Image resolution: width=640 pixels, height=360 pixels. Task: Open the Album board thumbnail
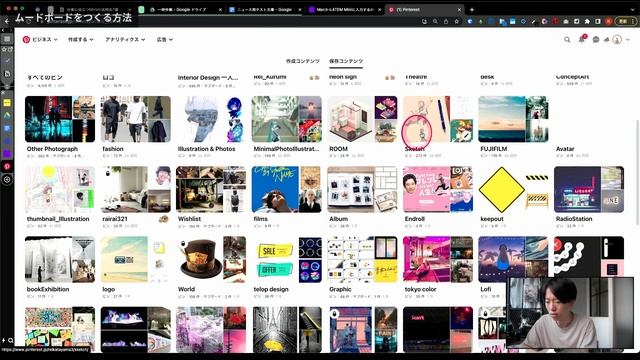point(362,189)
